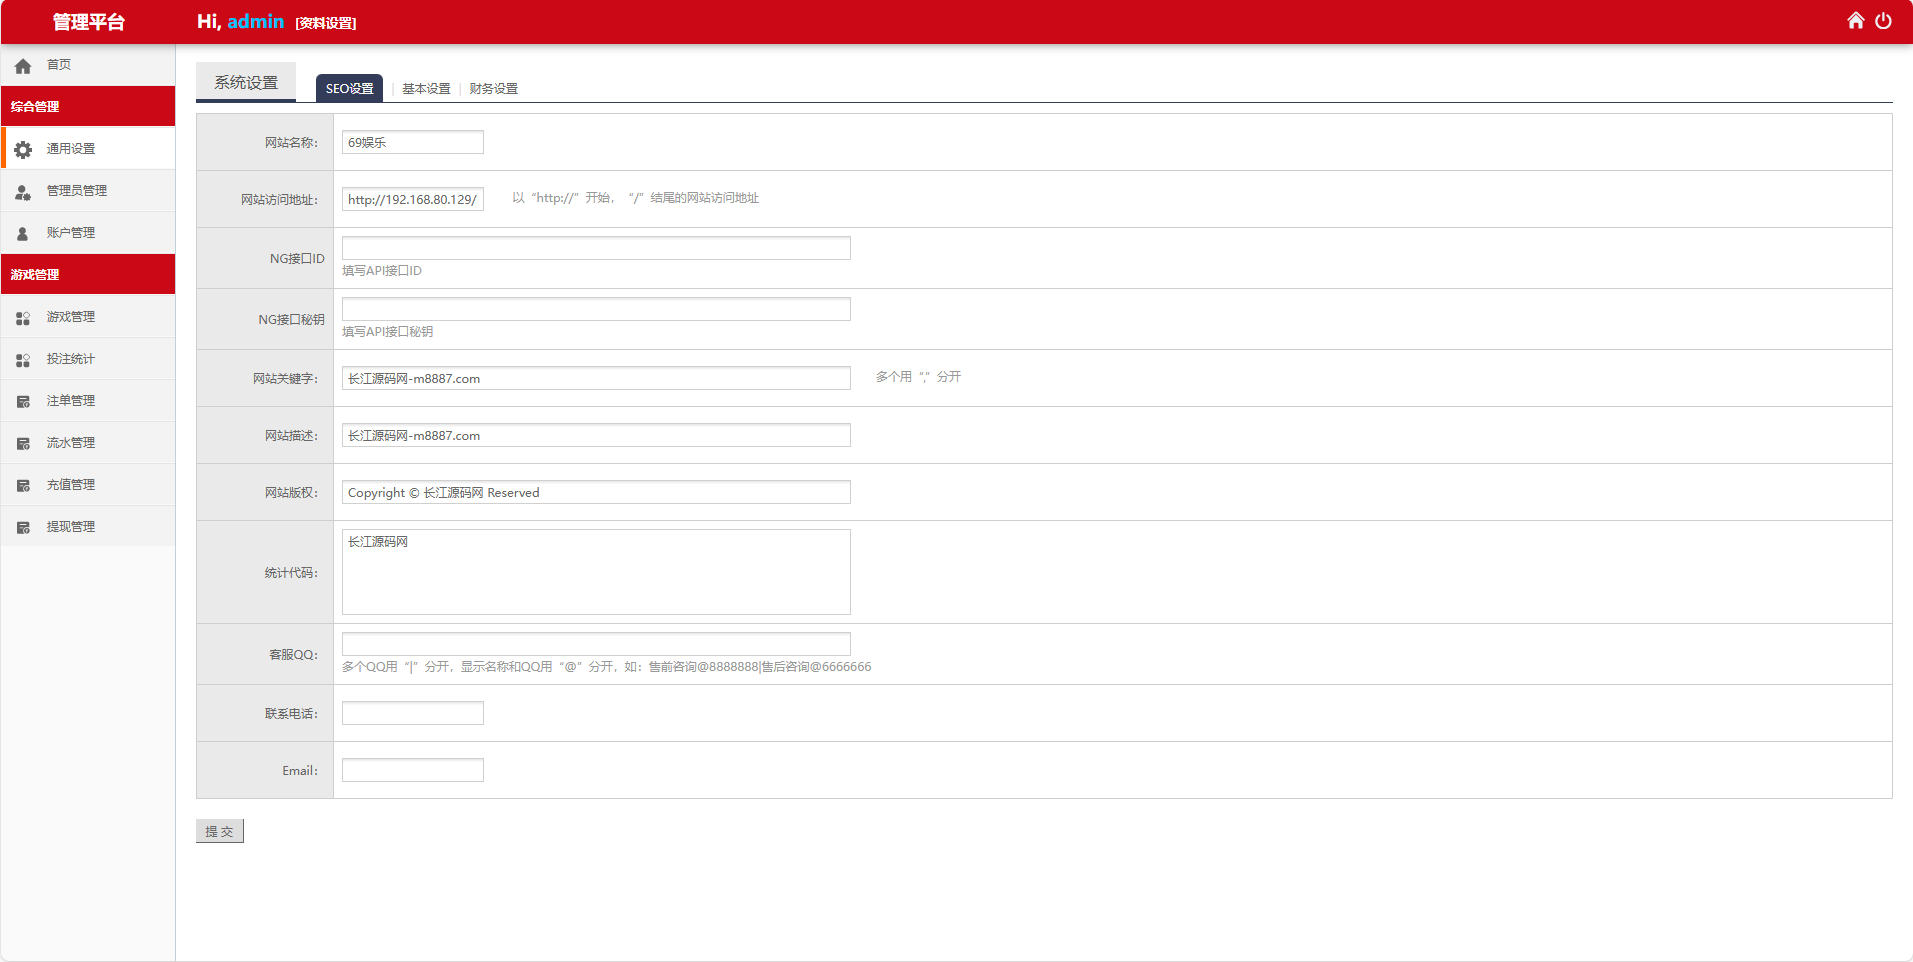Focus the 网站访问地址 input field
The height and width of the screenshot is (962, 1913).
[x=413, y=199]
